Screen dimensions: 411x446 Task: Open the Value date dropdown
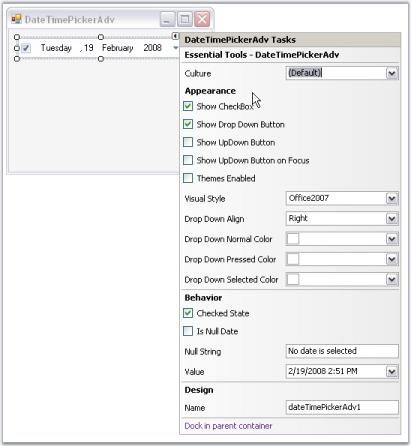[392, 371]
